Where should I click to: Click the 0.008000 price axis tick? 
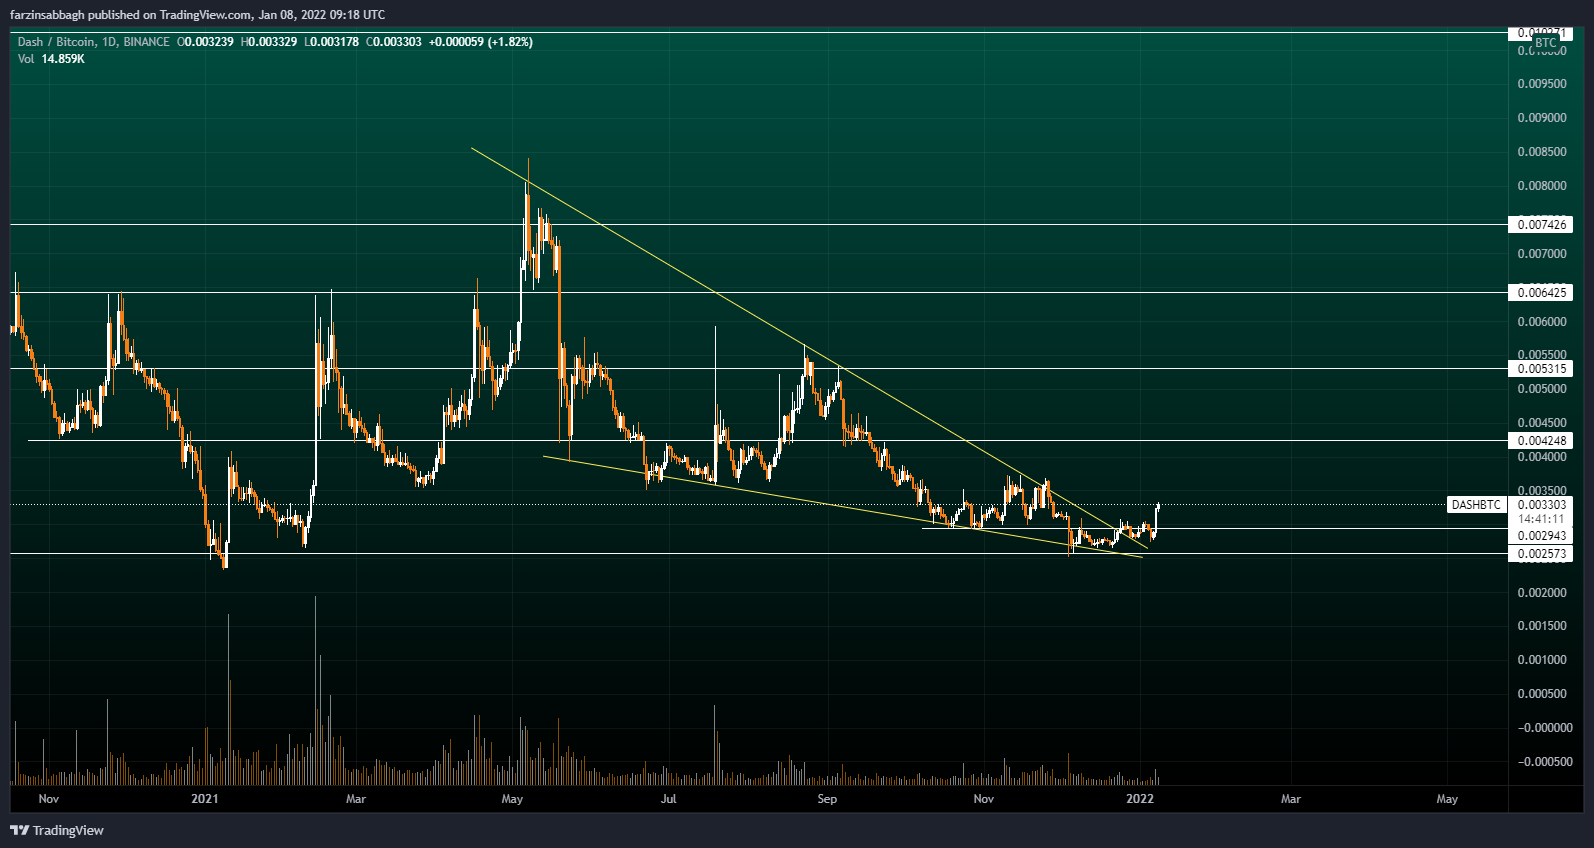[x=1541, y=186]
